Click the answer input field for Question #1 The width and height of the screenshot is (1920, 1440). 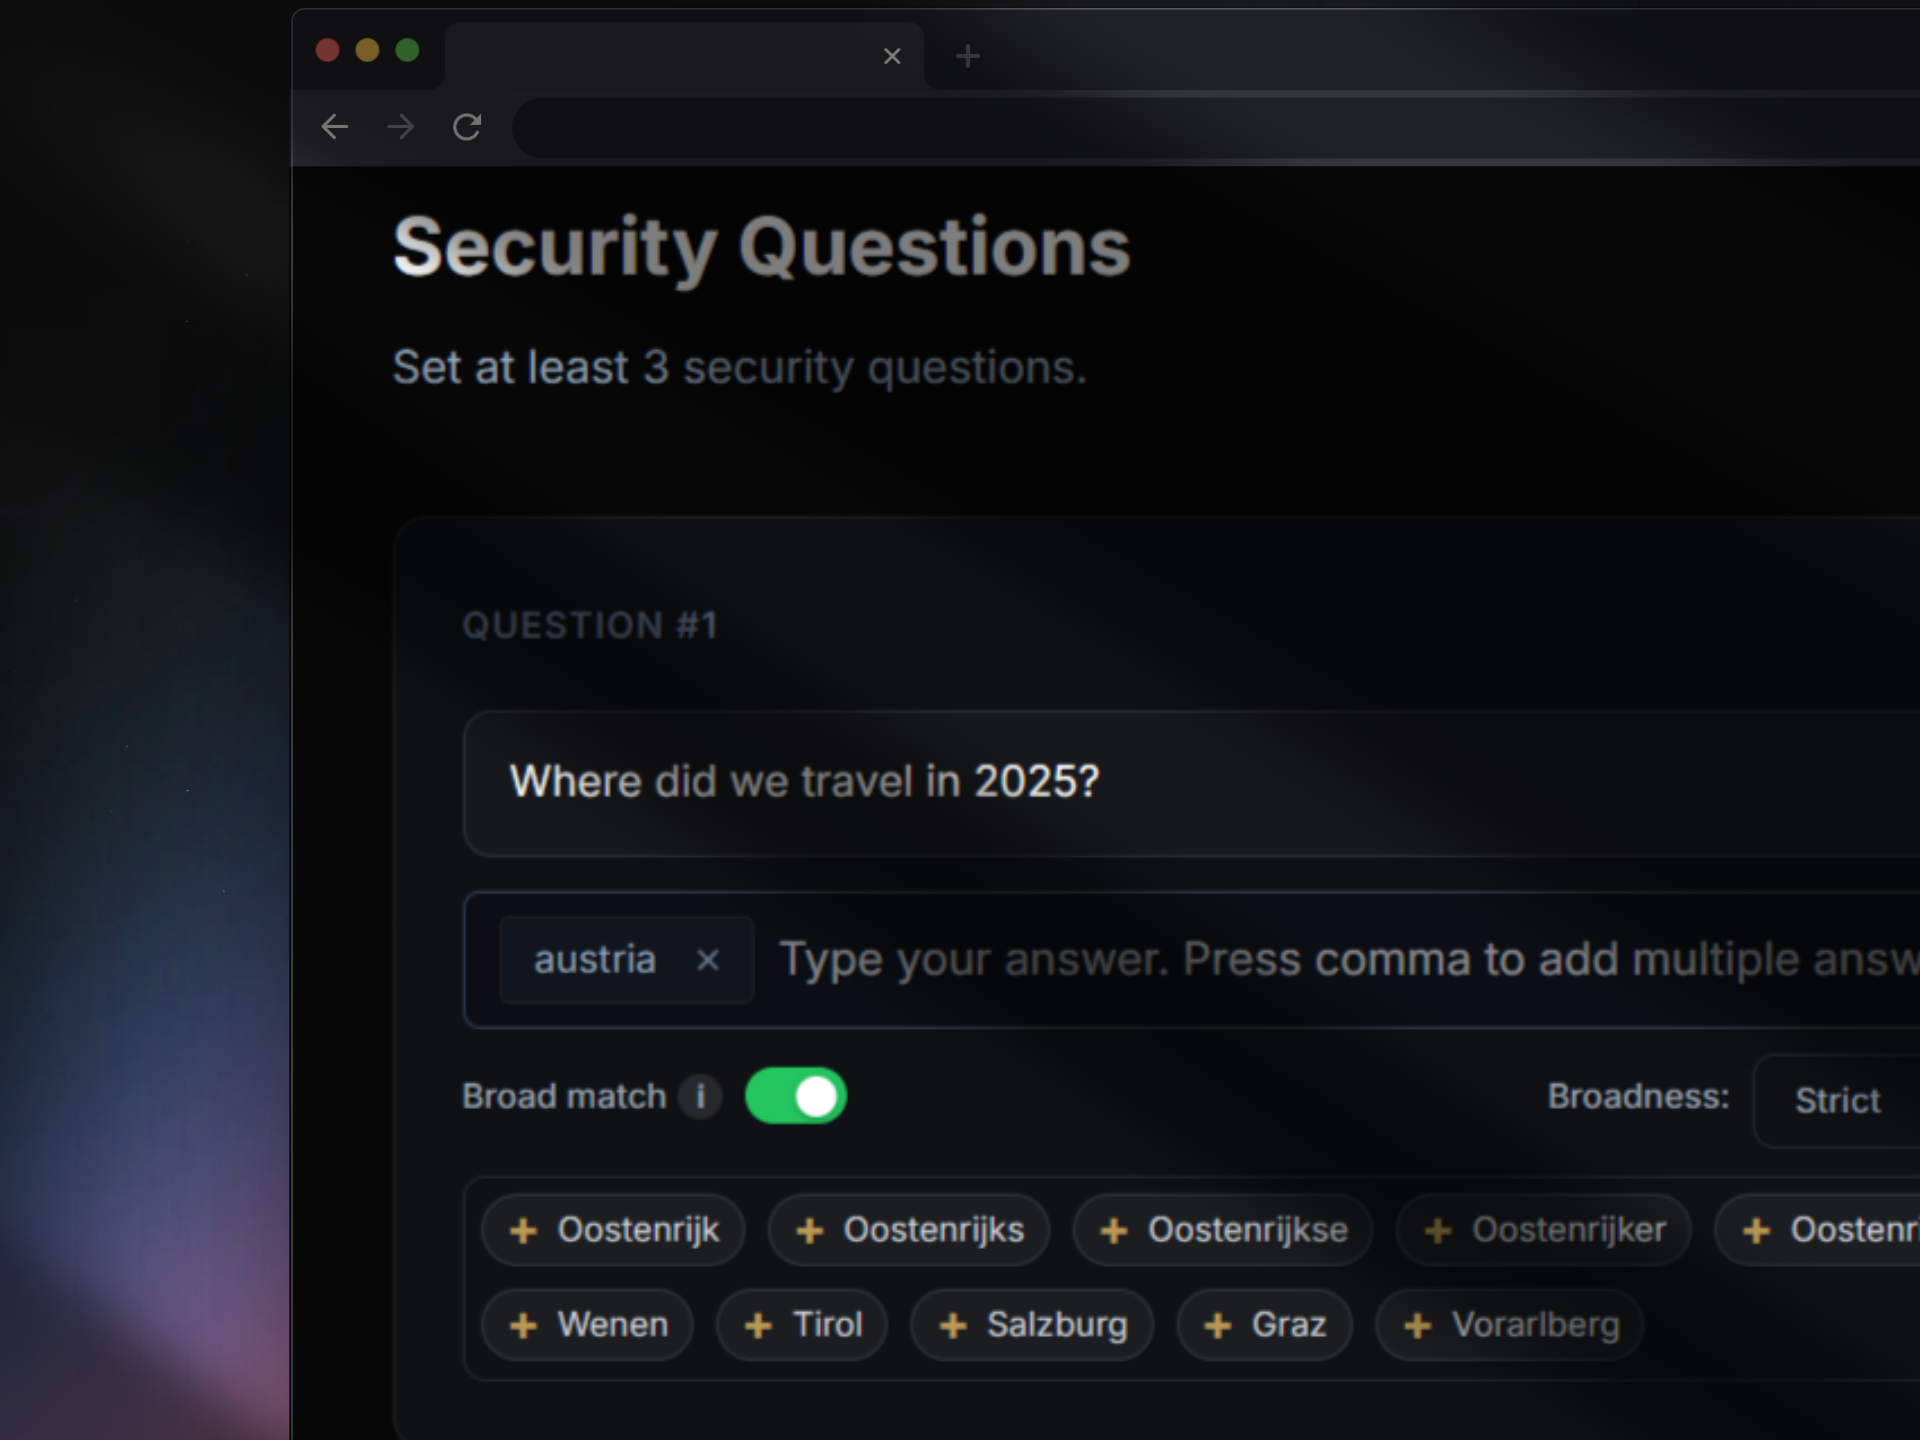[1200, 959]
